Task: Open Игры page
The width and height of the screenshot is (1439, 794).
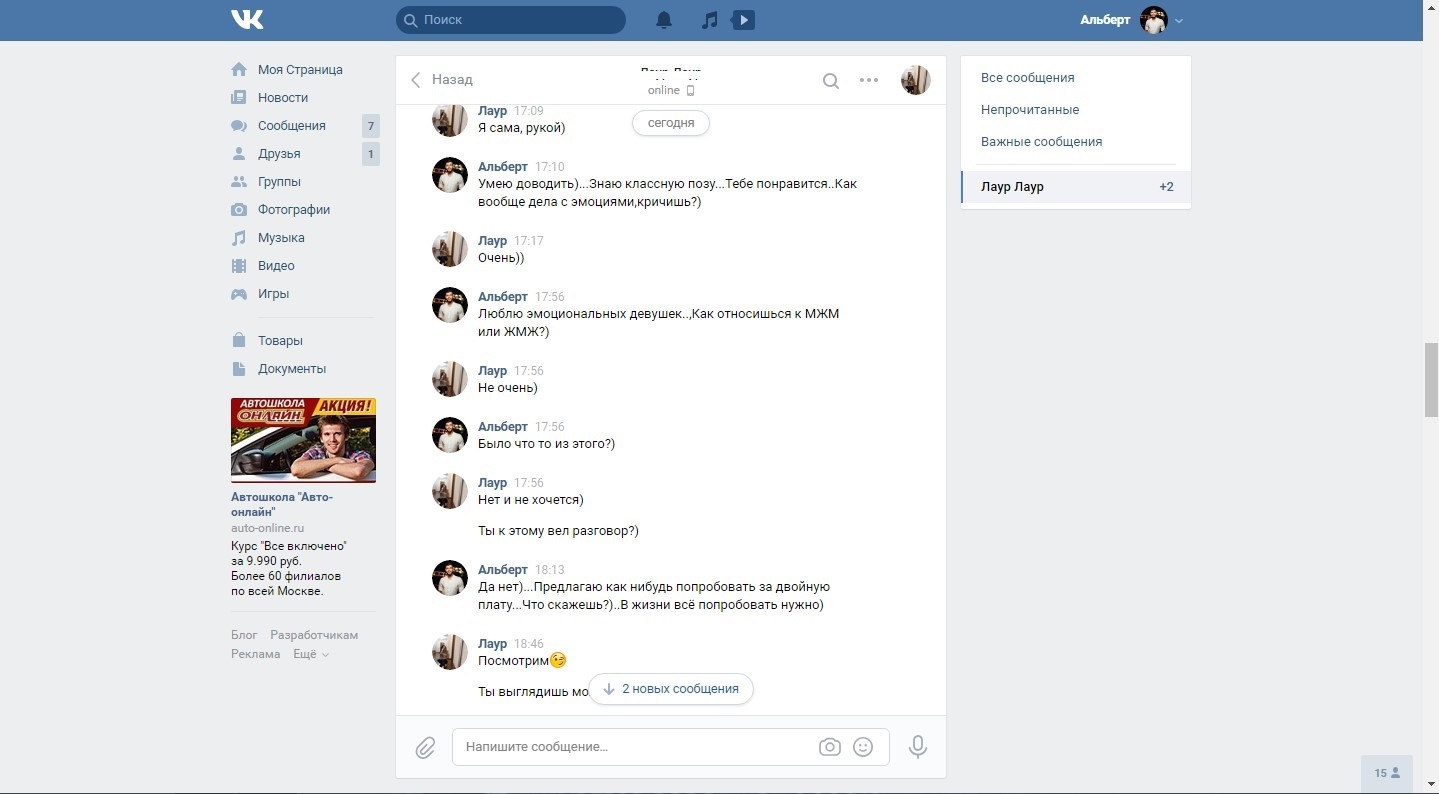Action: (273, 294)
